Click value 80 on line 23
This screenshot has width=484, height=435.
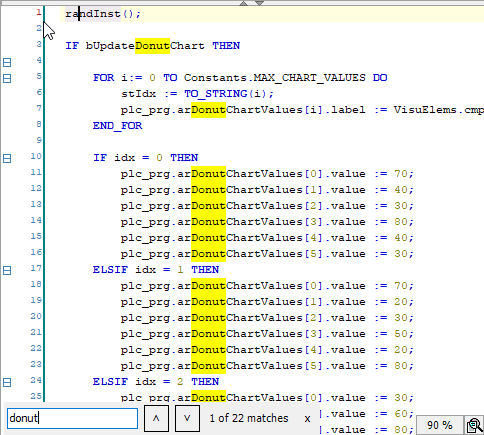point(401,366)
